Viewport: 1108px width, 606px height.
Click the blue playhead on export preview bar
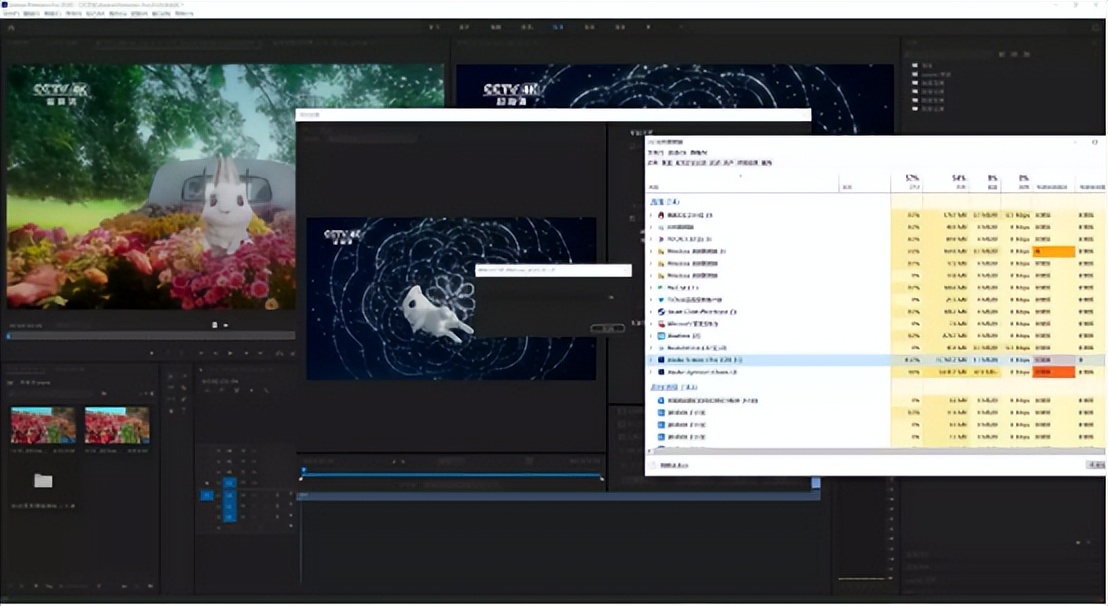(x=304, y=470)
